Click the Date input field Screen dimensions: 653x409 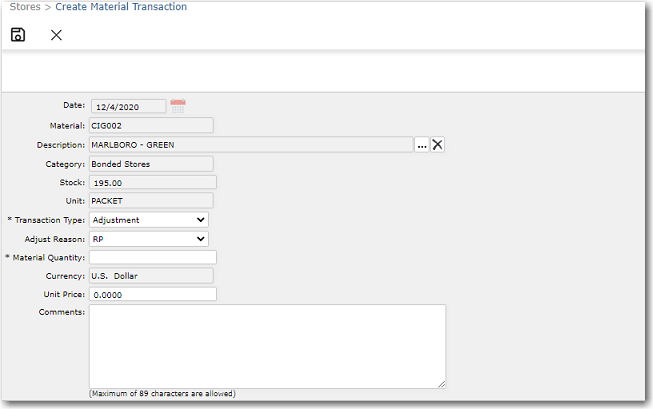[x=128, y=106]
